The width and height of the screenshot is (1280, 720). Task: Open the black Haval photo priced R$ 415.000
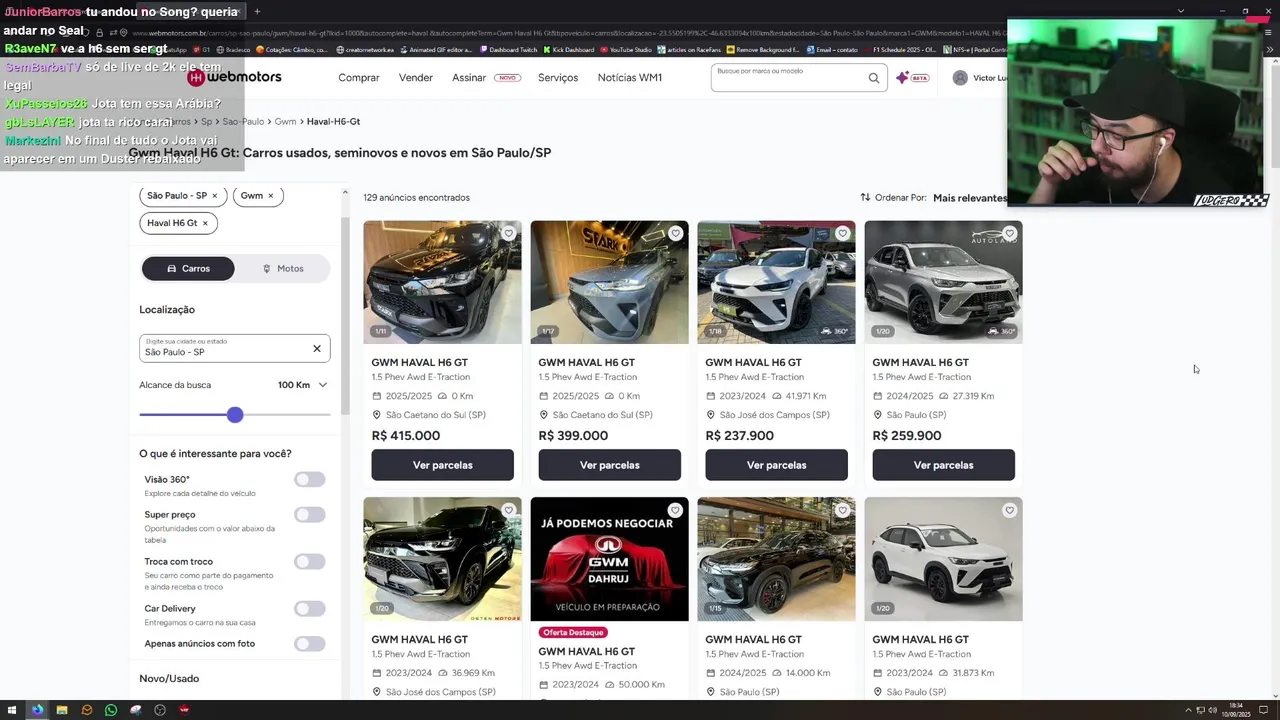click(442, 282)
